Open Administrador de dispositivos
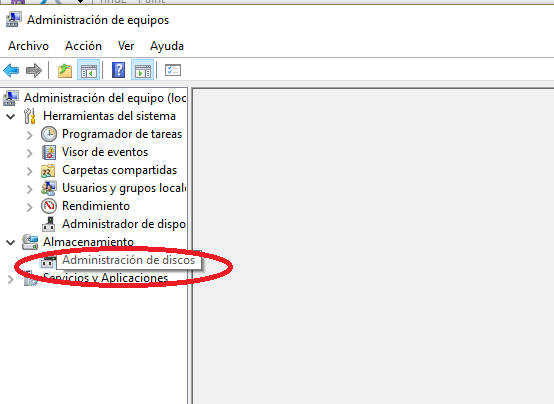The width and height of the screenshot is (554, 404). click(124, 224)
